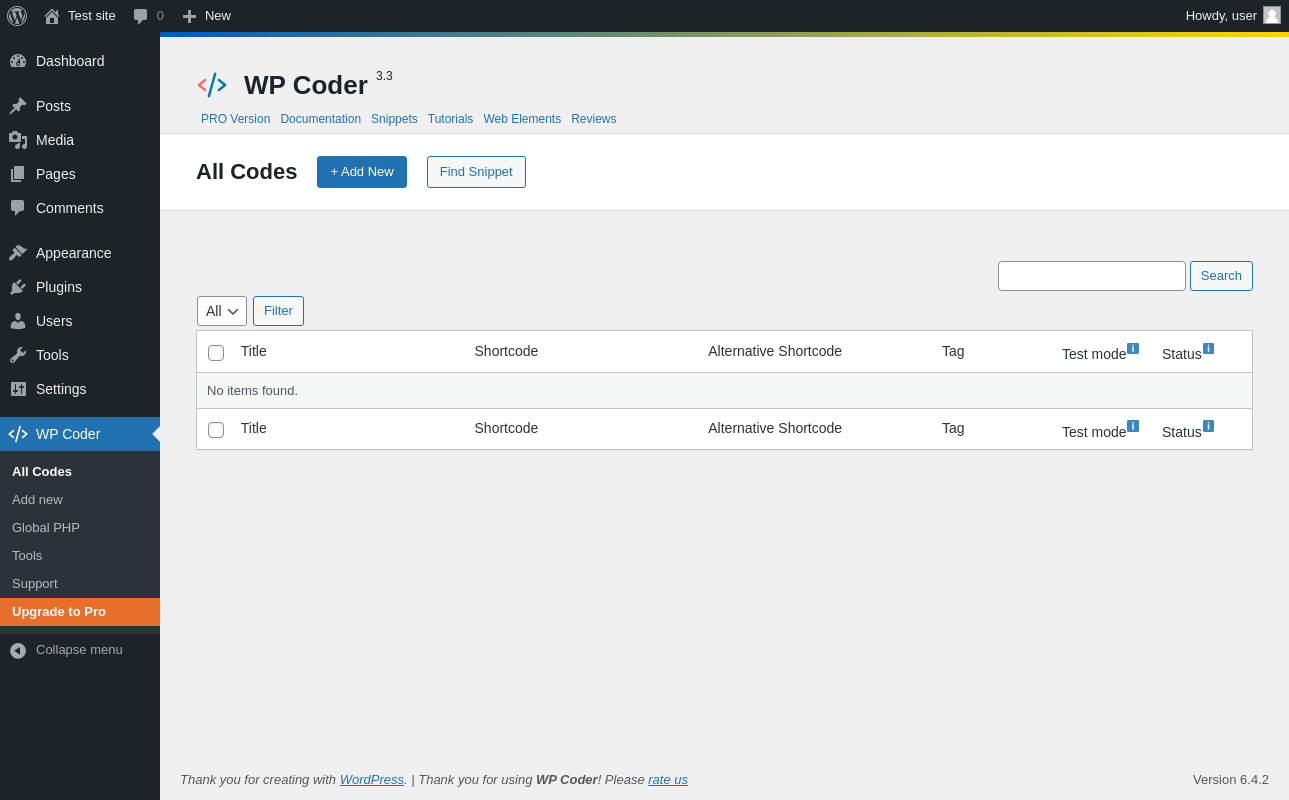The image size is (1289, 800).
Task: Open the Tutorials link
Action: coord(450,119)
